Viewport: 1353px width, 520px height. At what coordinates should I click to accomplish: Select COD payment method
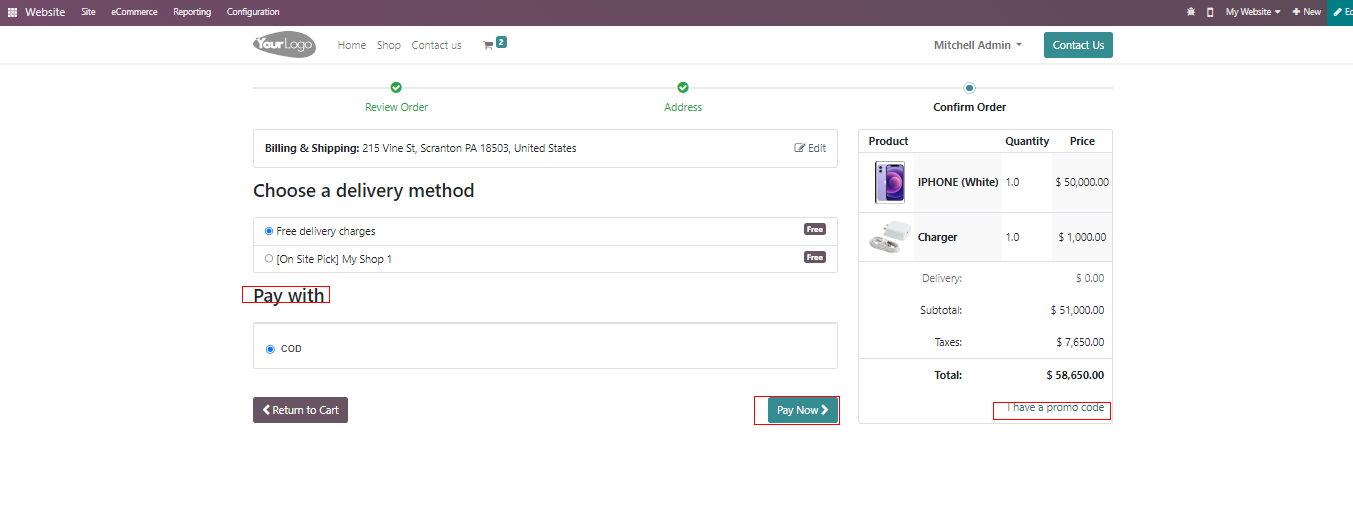[x=270, y=349]
